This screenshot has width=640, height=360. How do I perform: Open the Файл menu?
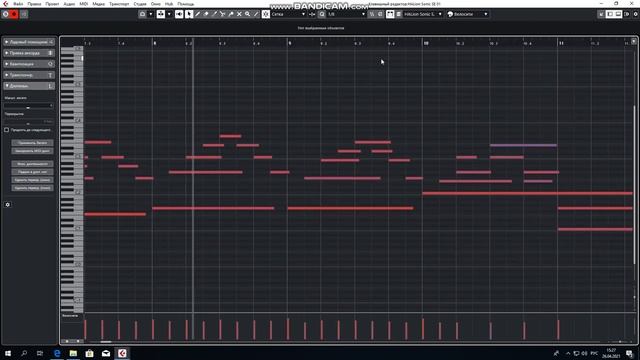pyautogui.click(x=18, y=4)
